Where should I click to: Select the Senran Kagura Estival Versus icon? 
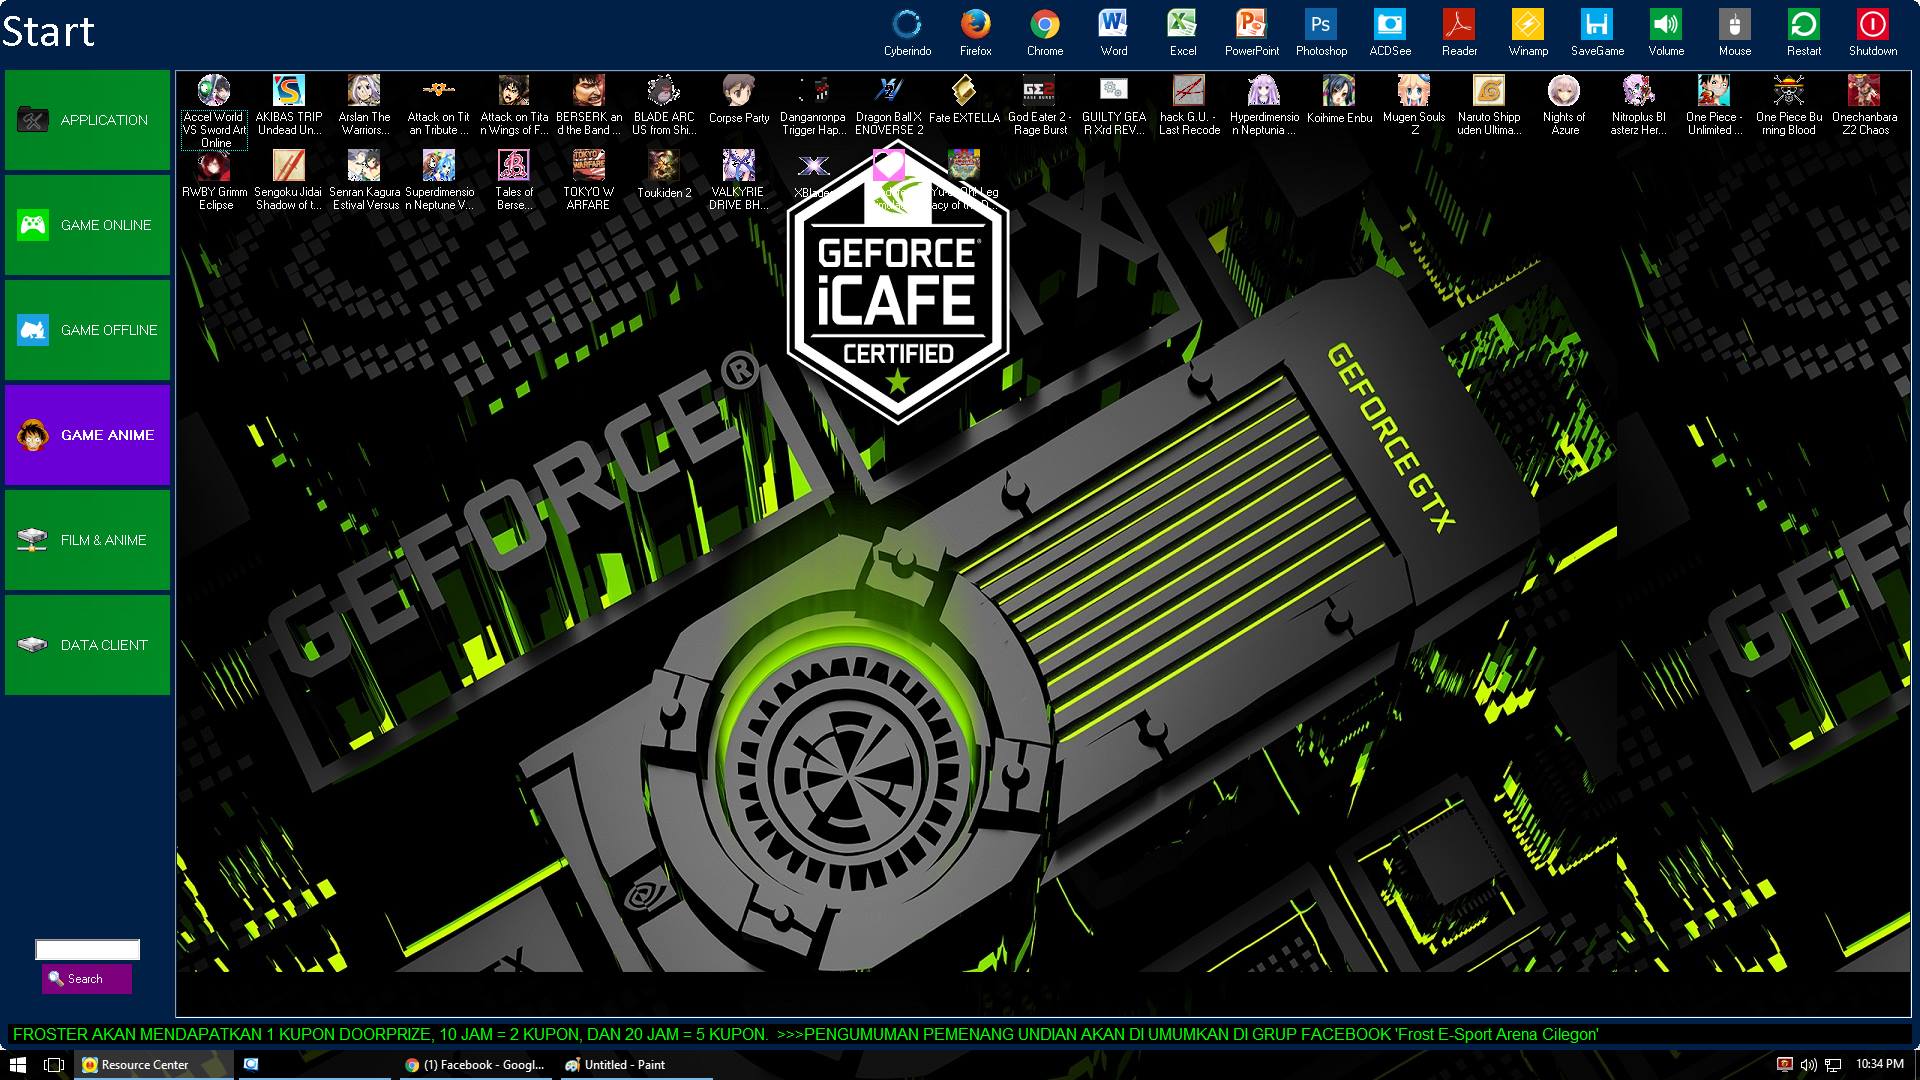coord(364,181)
